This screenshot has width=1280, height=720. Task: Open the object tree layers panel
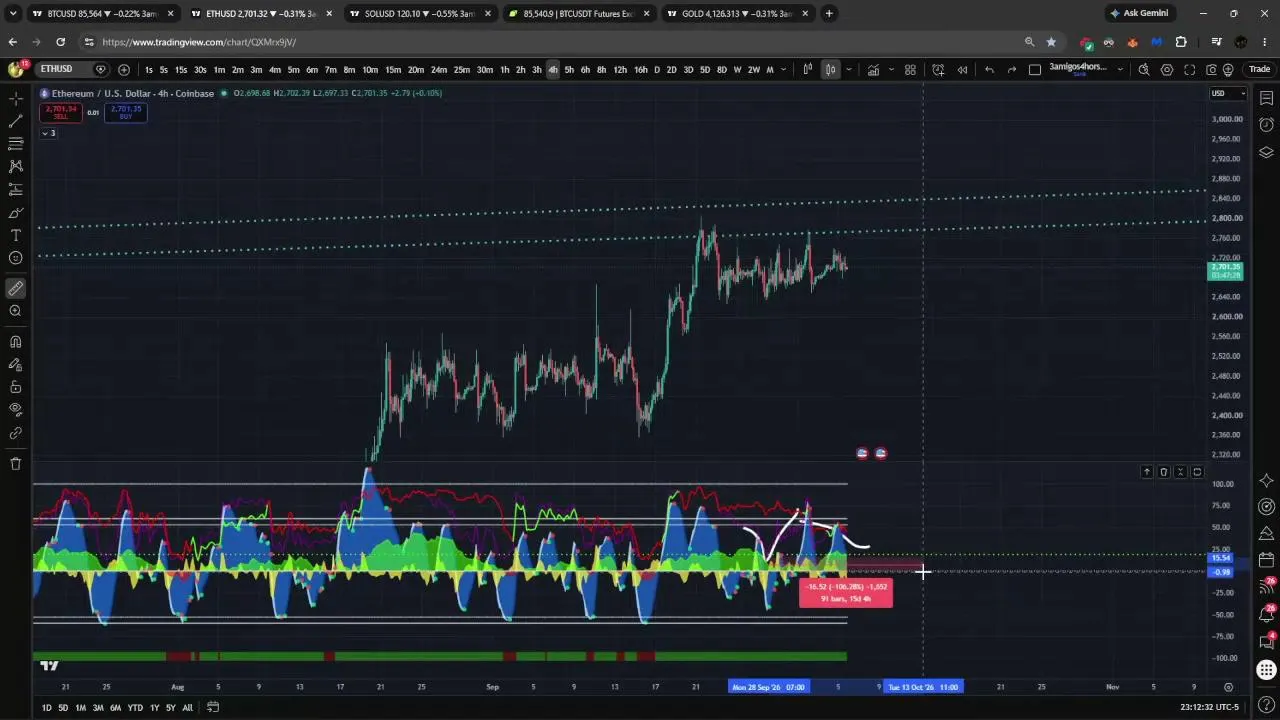[x=1266, y=152]
